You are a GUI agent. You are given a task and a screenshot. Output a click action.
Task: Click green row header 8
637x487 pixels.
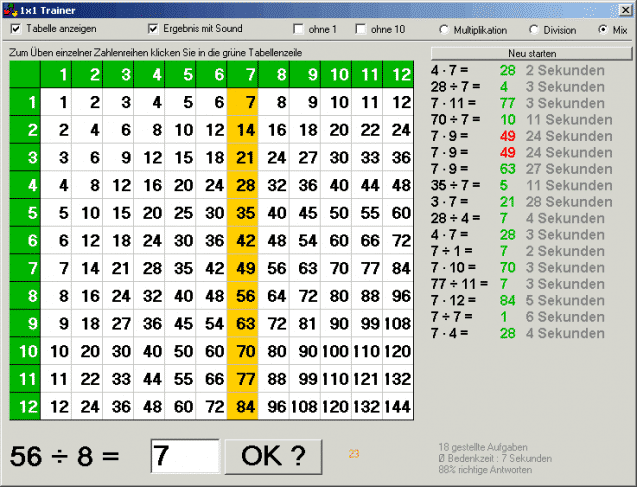point(25,296)
